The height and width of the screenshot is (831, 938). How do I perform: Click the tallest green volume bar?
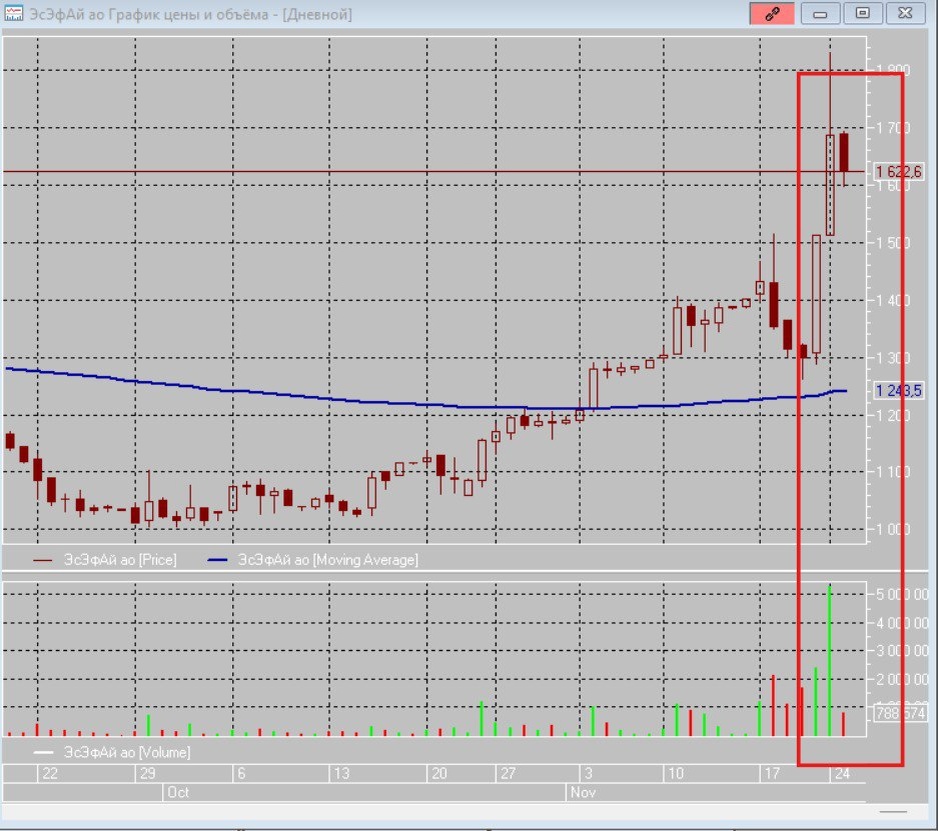pyautogui.click(x=829, y=660)
